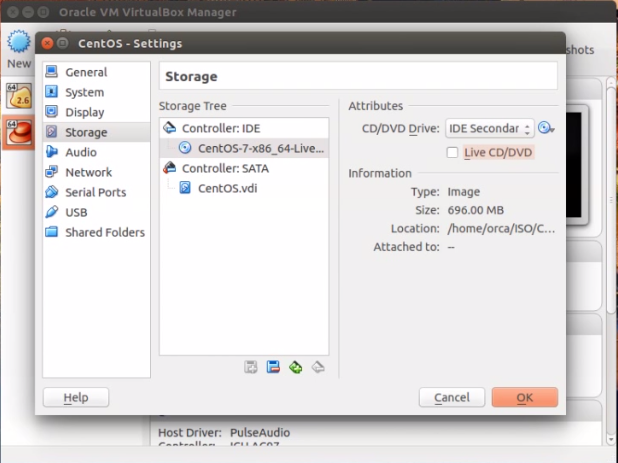Select the red hat CentOS VM in Manager list
This screenshot has width=618, height=463.
pos(19,132)
